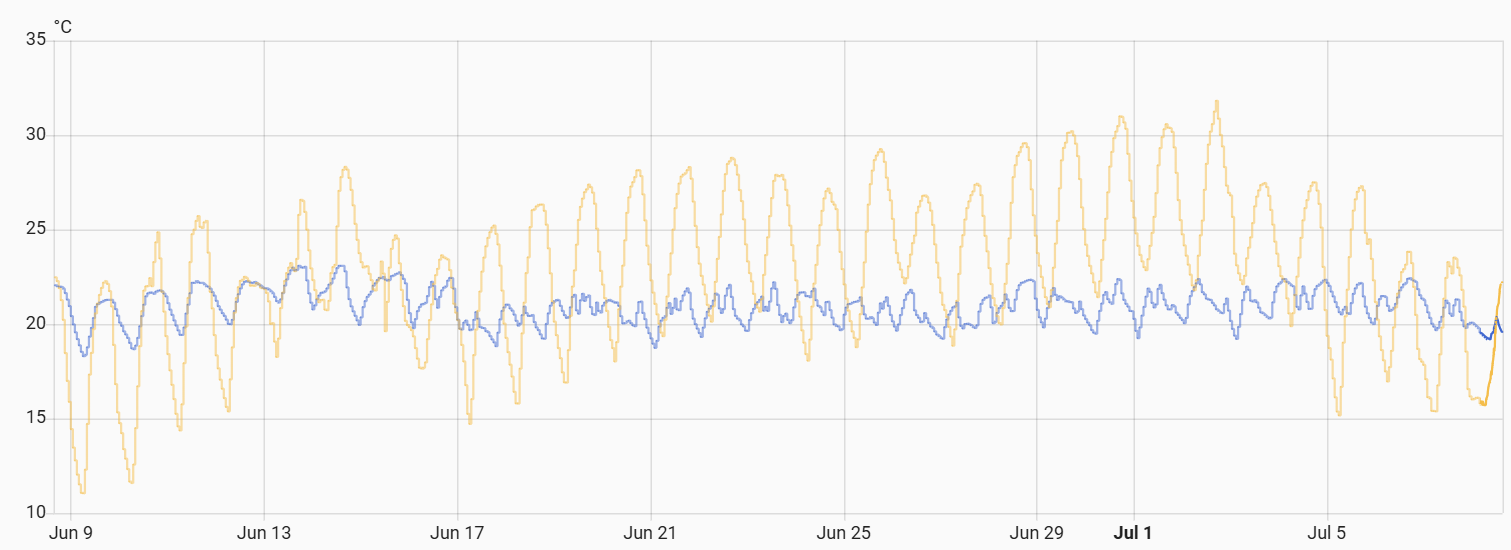The image size is (1511, 550).
Task: Click the tallest orange peak between Jun 13 and Jun 17
Action: (345, 168)
